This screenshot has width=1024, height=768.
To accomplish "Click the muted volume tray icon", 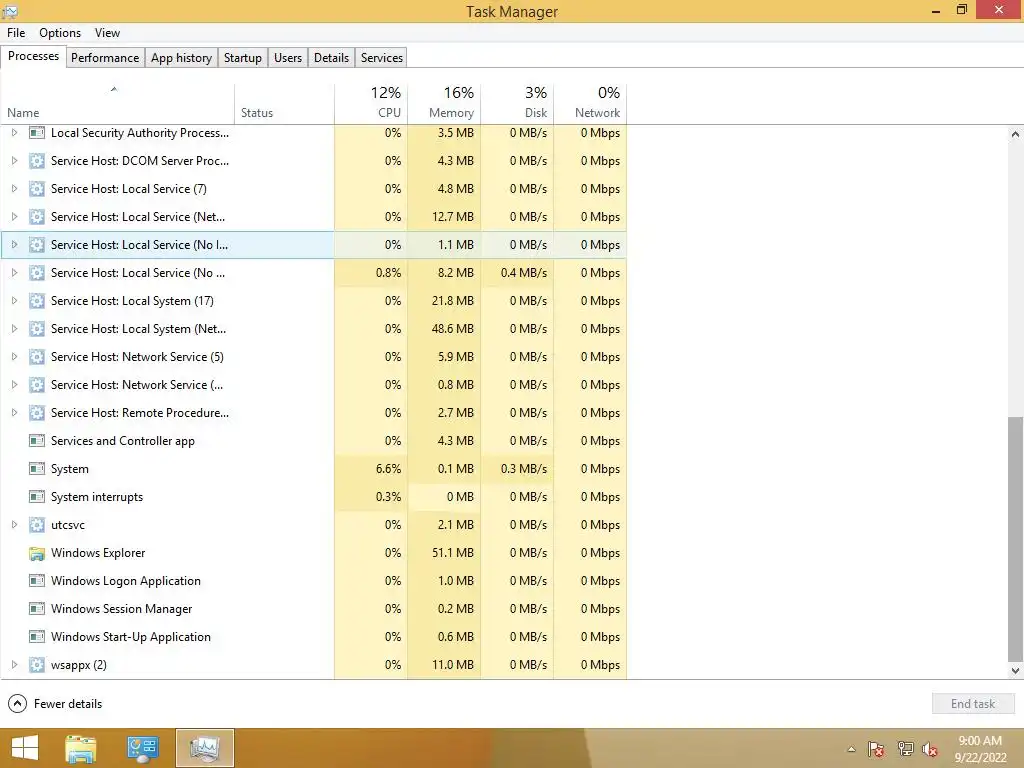I will [x=930, y=749].
